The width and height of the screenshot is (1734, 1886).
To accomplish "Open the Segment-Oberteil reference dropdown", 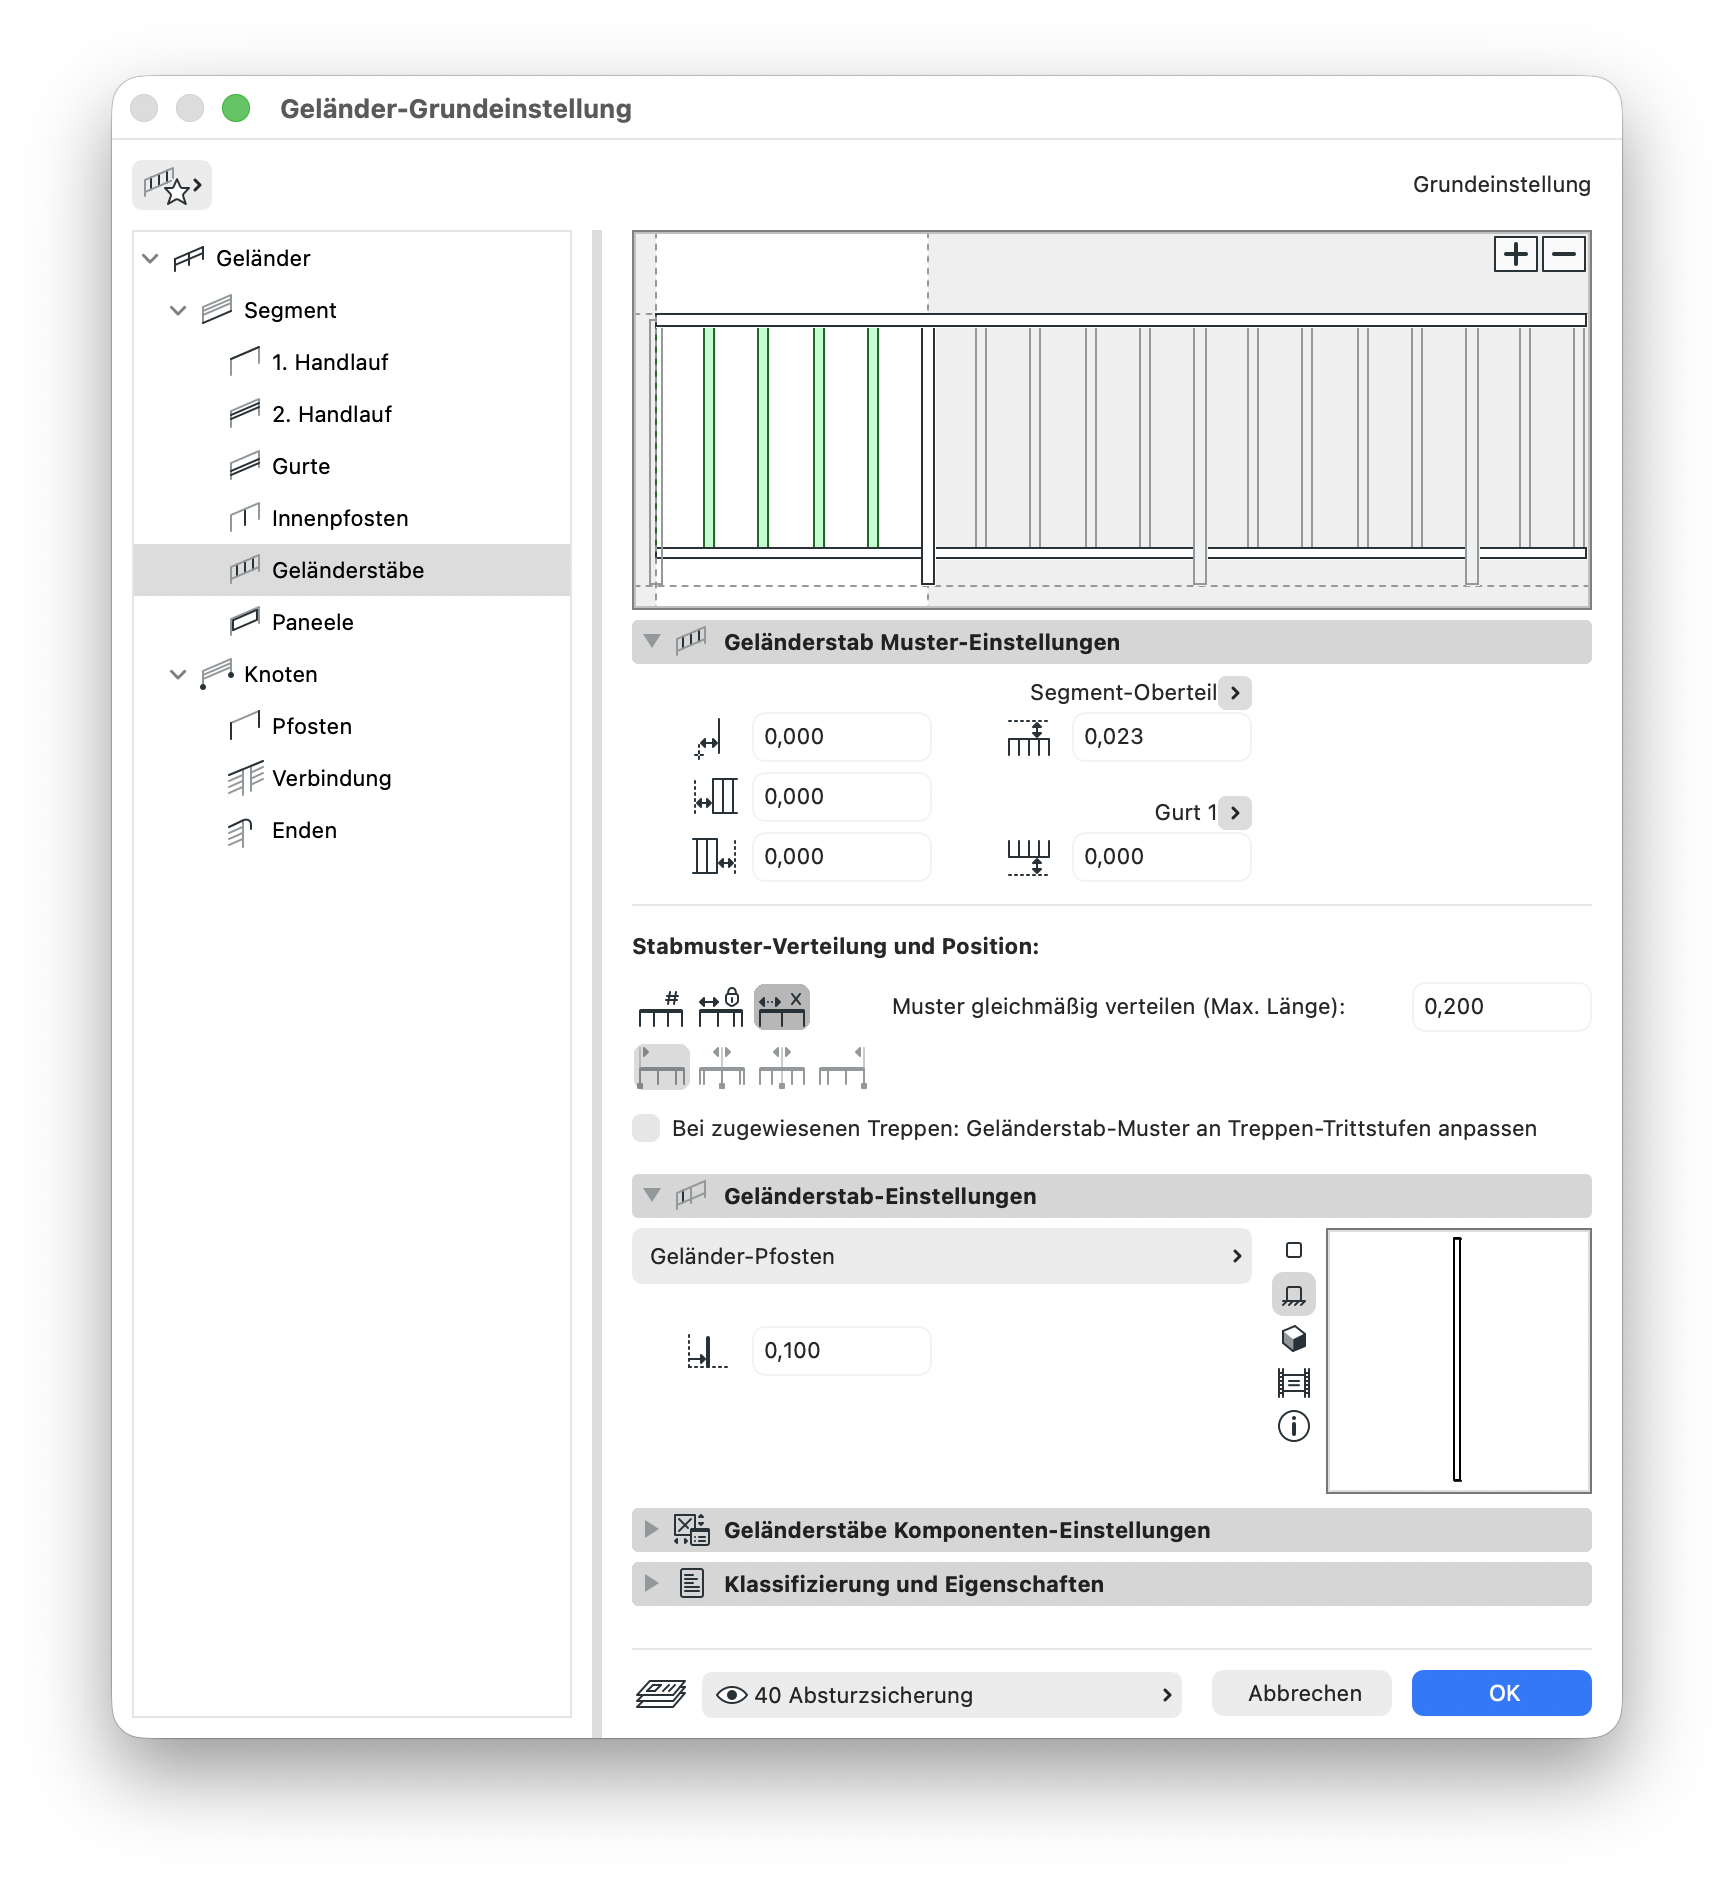I will [1235, 693].
